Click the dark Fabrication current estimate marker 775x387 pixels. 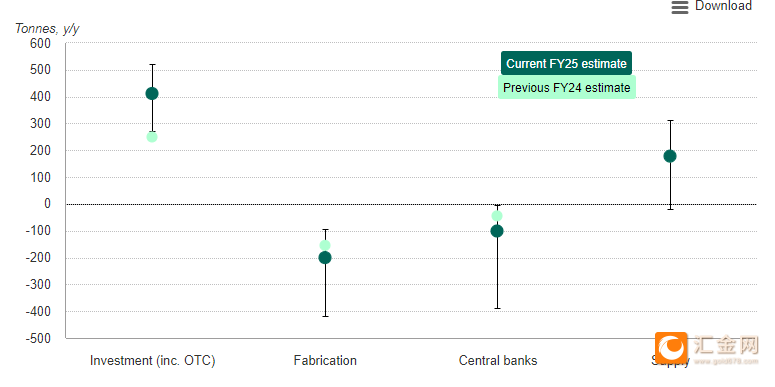(325, 258)
